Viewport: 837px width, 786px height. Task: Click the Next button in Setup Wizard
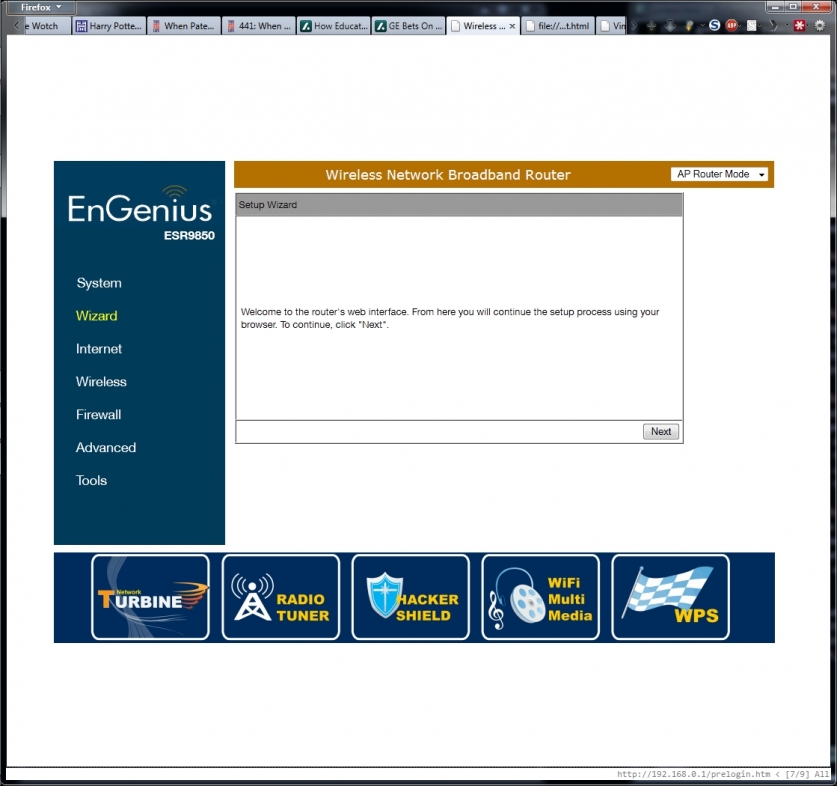(661, 431)
